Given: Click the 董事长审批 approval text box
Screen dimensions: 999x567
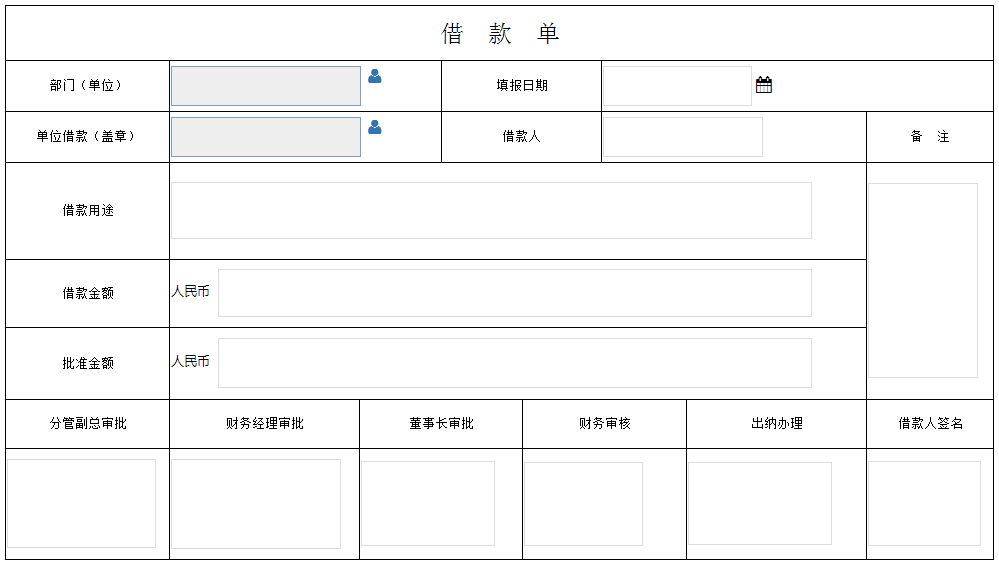Looking at the screenshot, I should point(428,503).
